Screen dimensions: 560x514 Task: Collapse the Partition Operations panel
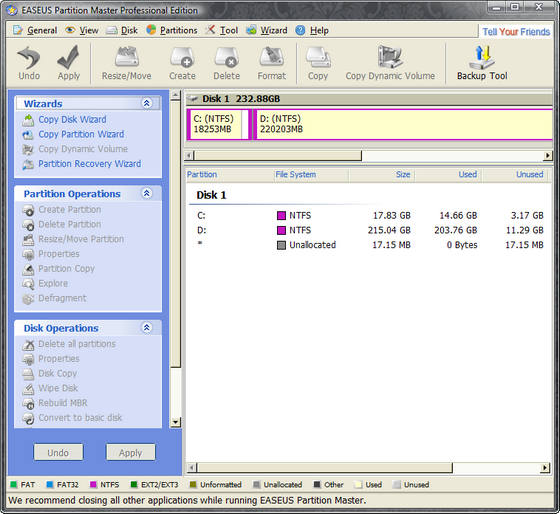[146, 193]
